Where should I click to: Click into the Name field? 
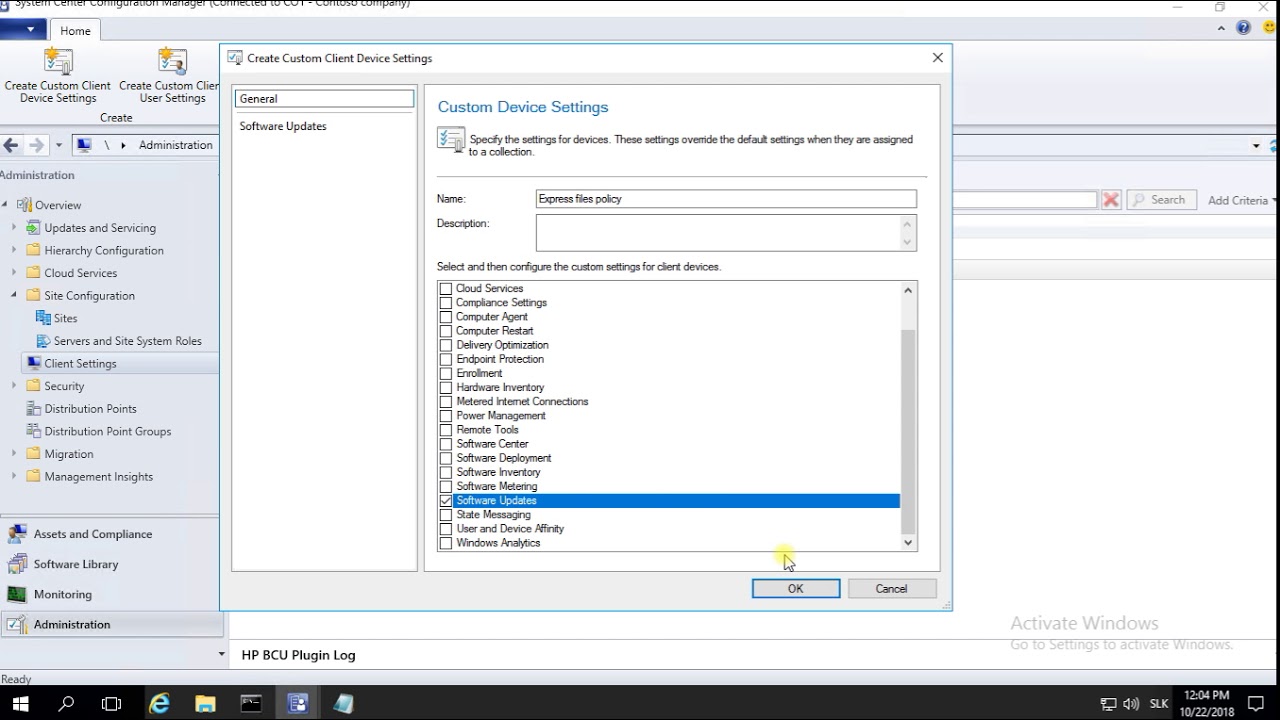tap(726, 199)
